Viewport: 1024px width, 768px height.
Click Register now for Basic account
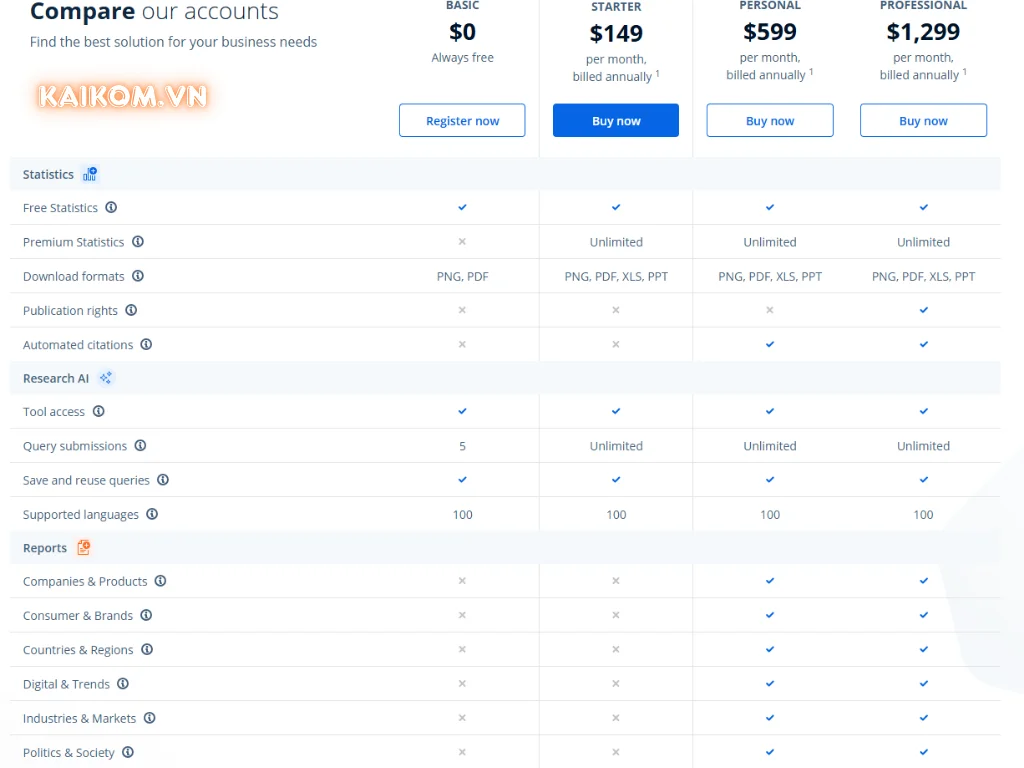(x=462, y=121)
